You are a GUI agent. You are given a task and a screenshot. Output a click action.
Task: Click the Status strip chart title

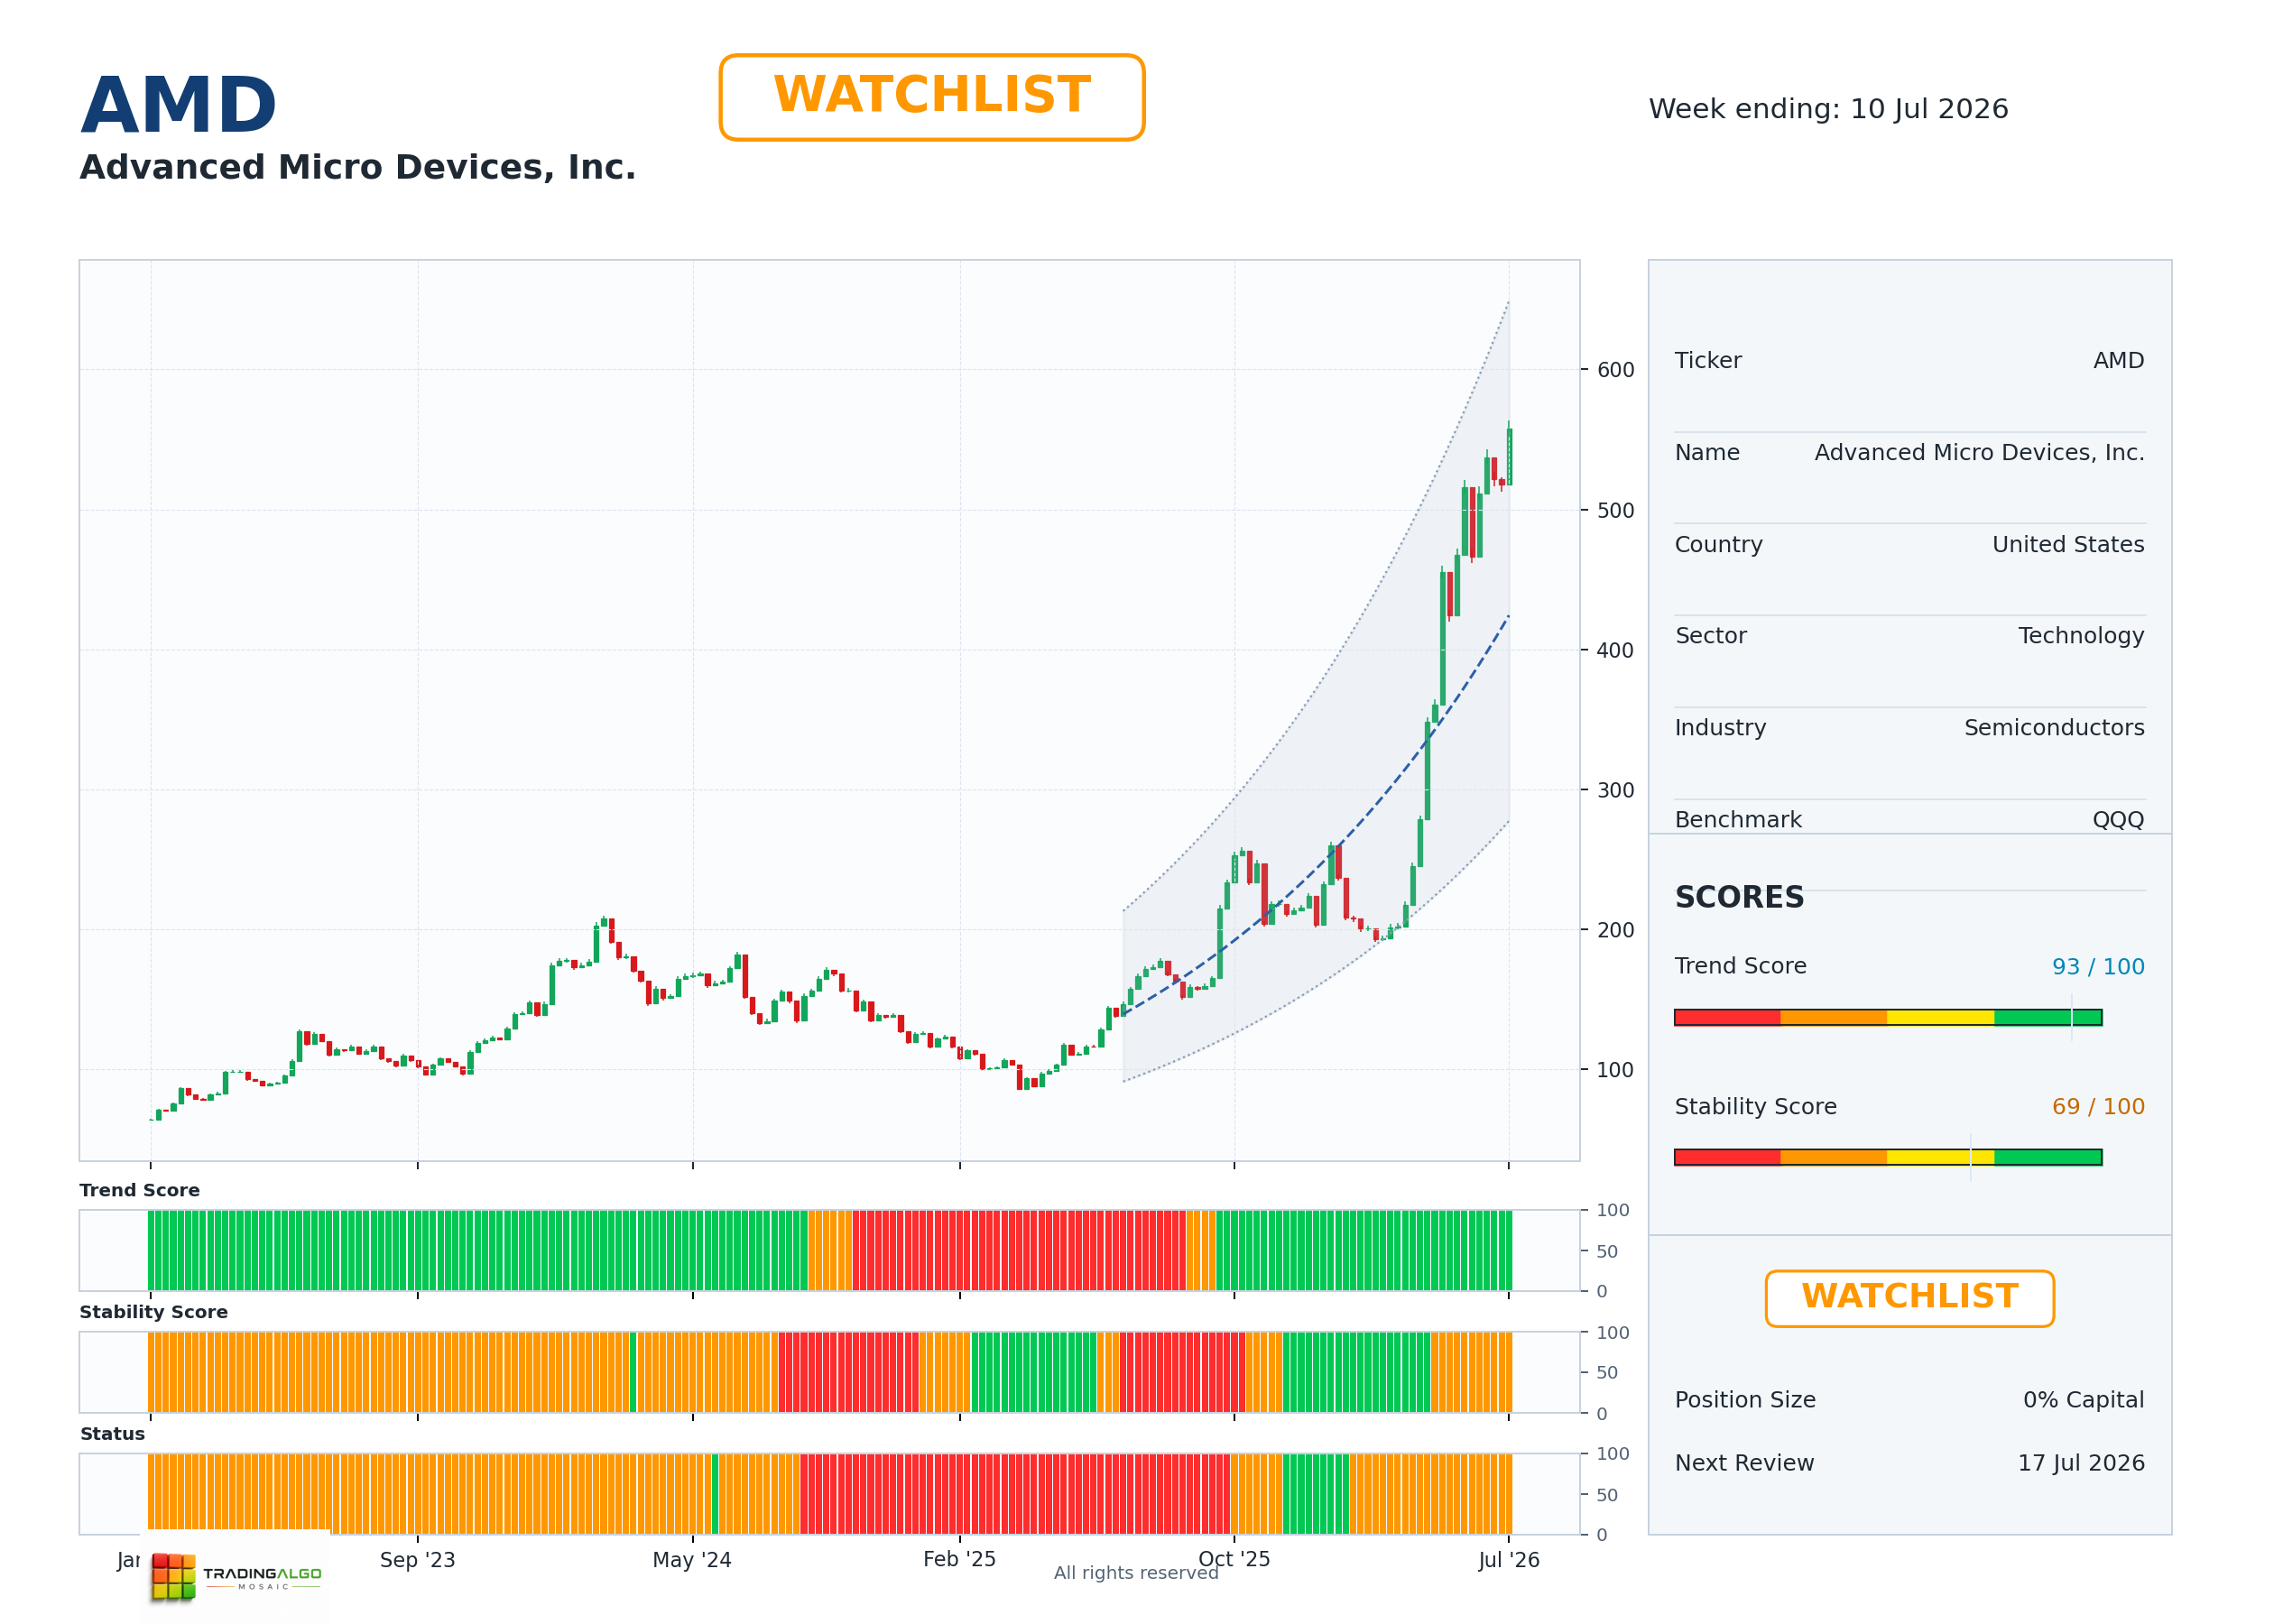[112, 1434]
